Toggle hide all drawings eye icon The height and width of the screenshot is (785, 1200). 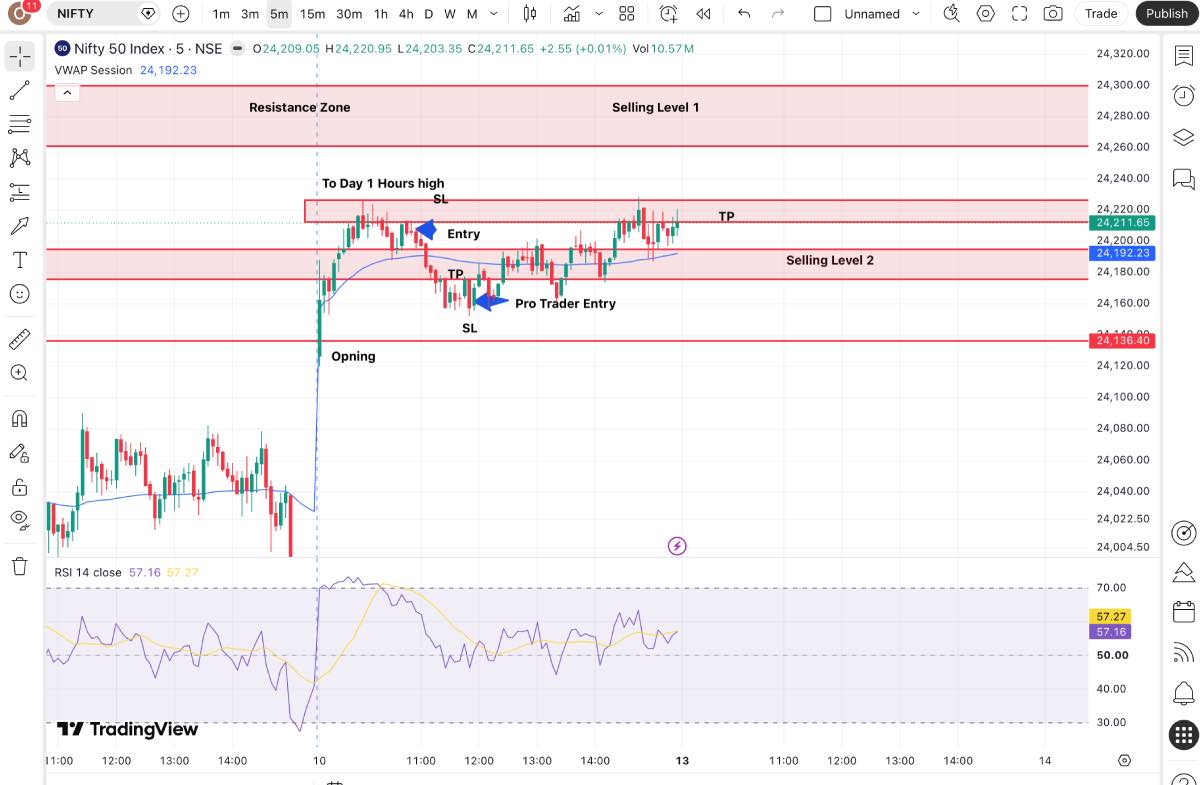tap(20, 520)
